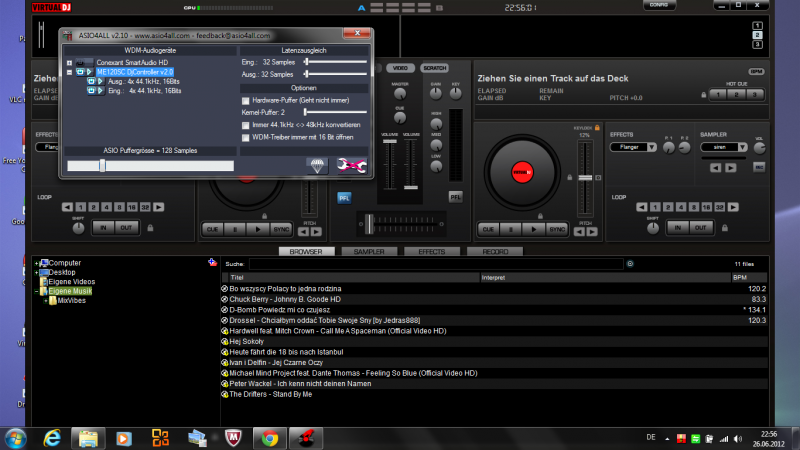The width and height of the screenshot is (800, 450).
Task: Expand the Conexant SmartAudio HD device node
Action: click(69, 62)
